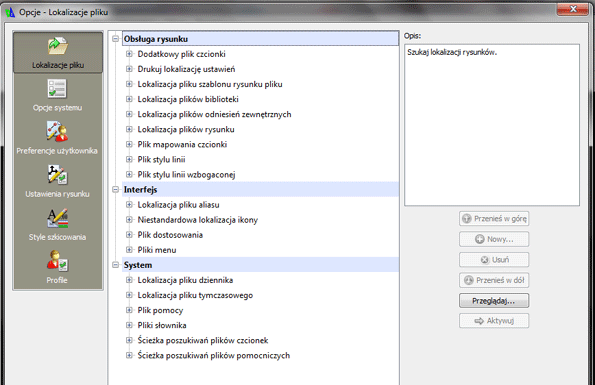Screen dimensions: 595x385
Task: Click the Usuń button
Action: coord(494,260)
